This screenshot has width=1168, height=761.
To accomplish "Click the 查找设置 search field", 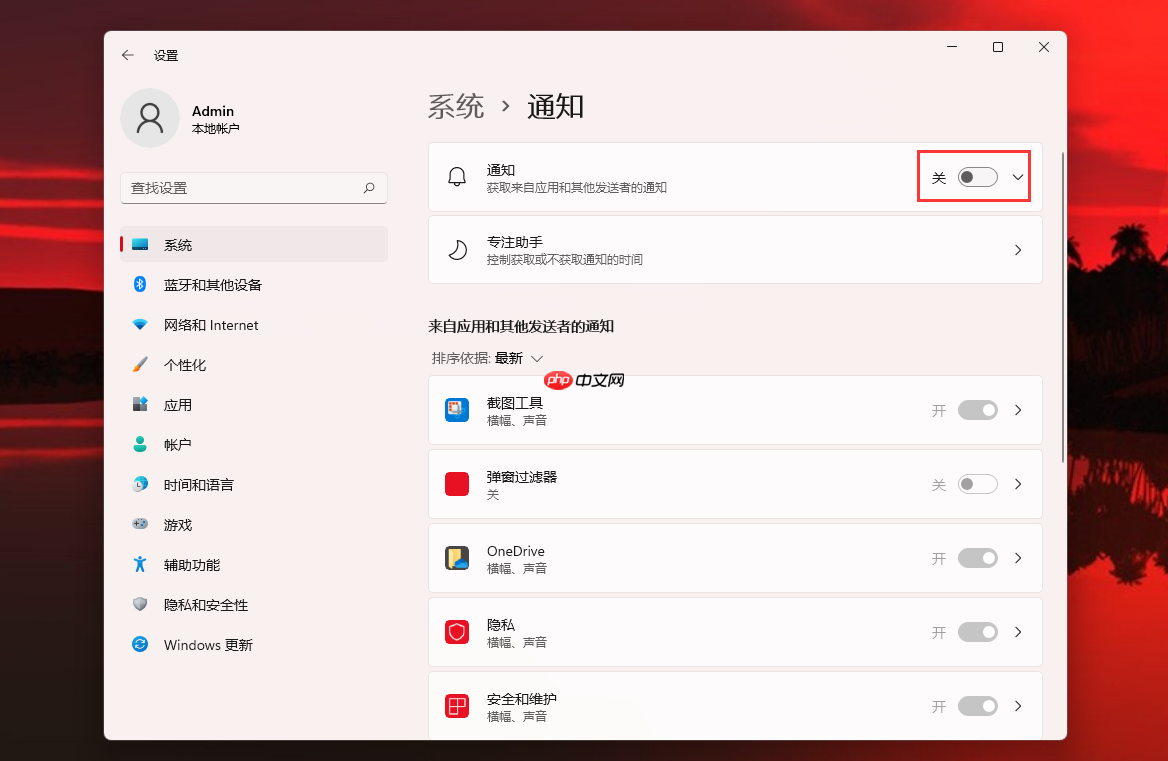I will click(253, 187).
